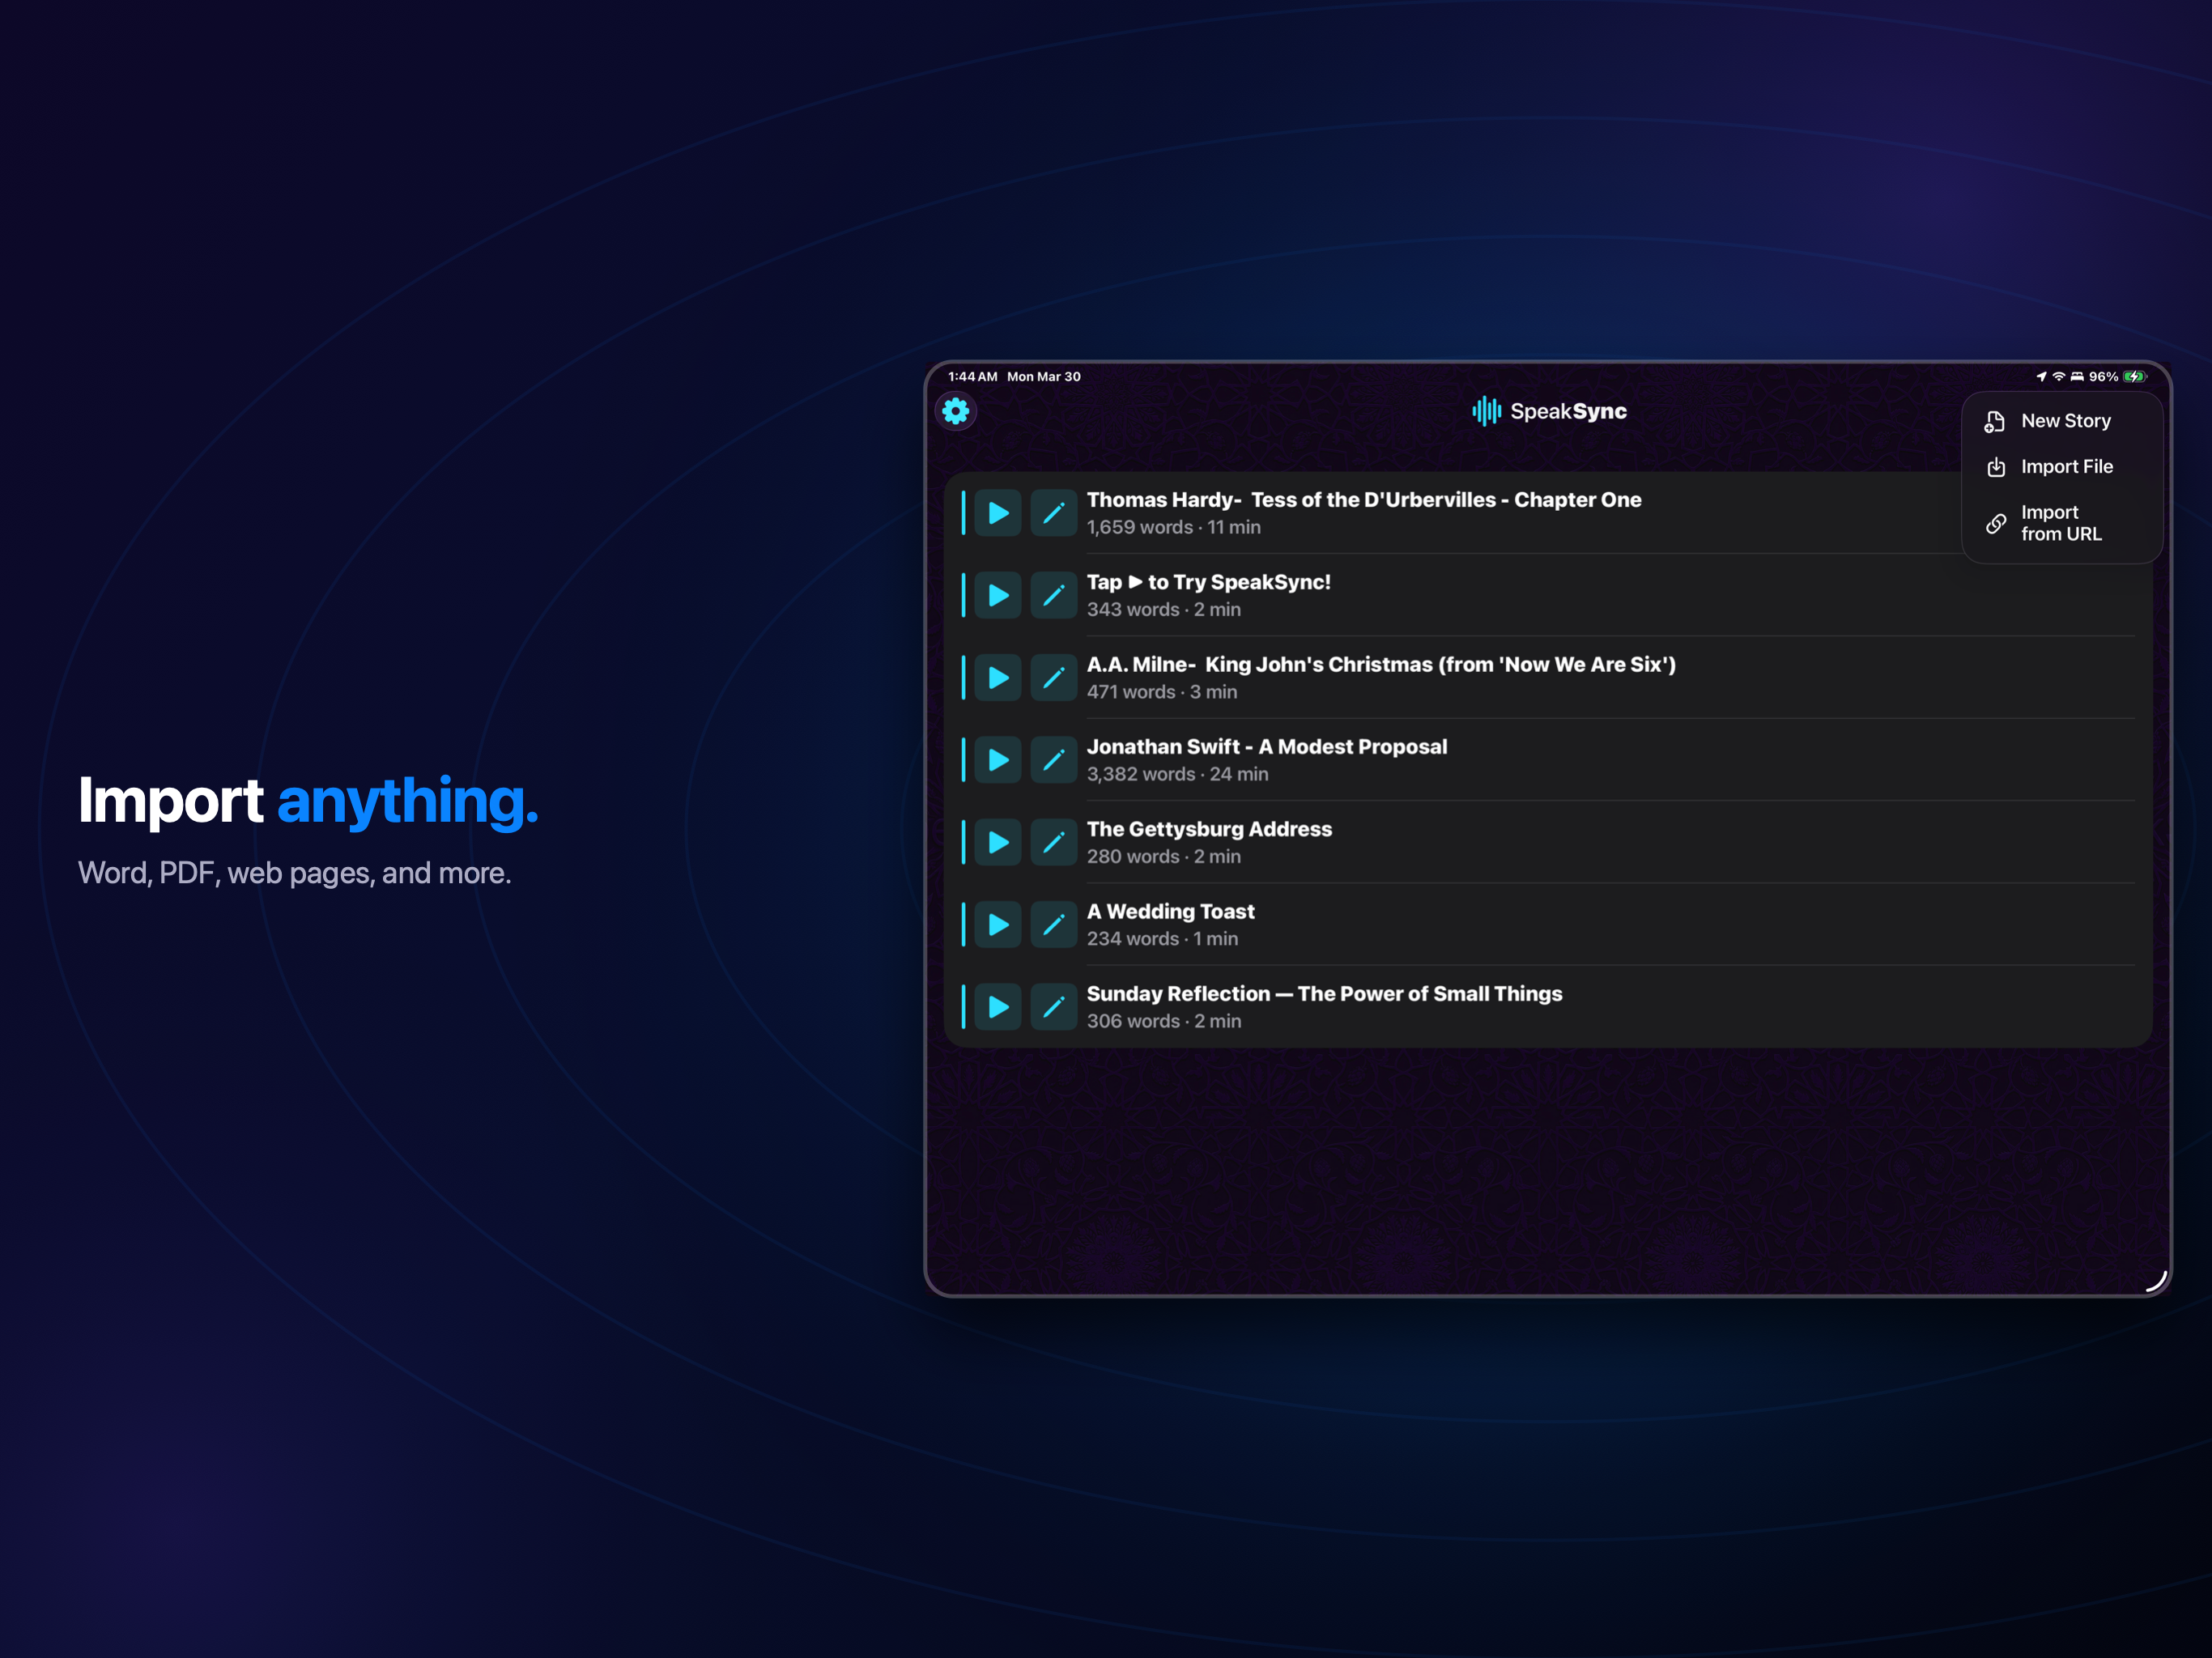Edit Jonathan Swift A Modest Proposal

(x=1053, y=760)
